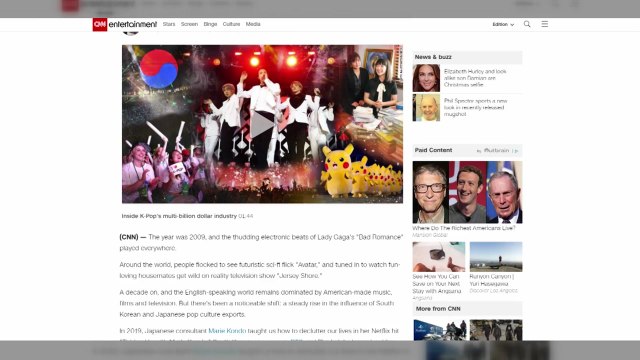The image size is (640, 360).
Task: Open the Screen section
Action: 189,24
